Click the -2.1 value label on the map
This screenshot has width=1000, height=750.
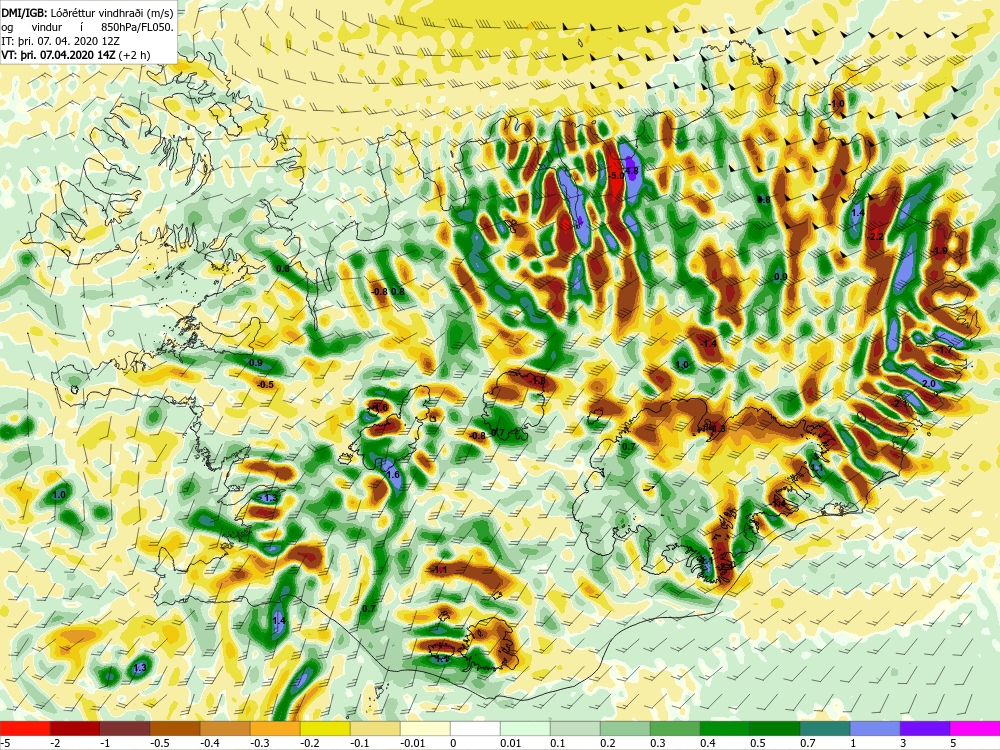click(901, 404)
